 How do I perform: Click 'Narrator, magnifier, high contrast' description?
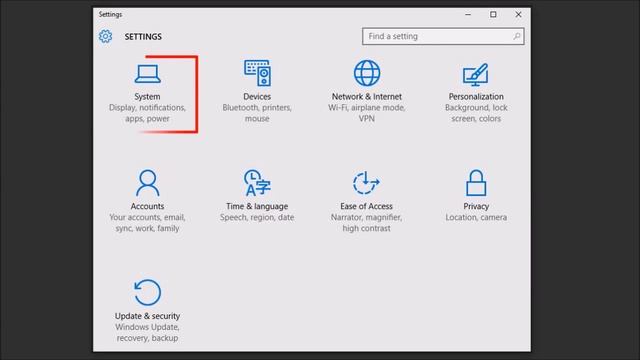point(367,223)
